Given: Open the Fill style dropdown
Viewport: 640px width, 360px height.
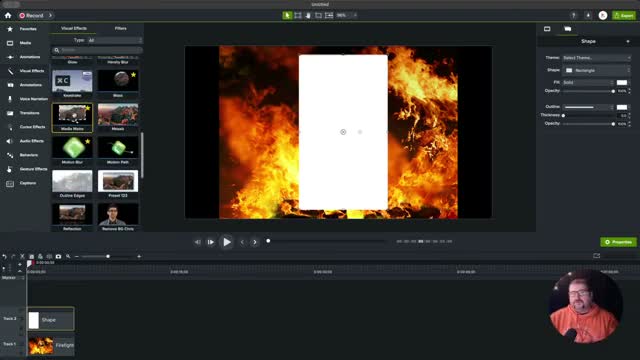Looking at the screenshot, I should tap(588, 82).
